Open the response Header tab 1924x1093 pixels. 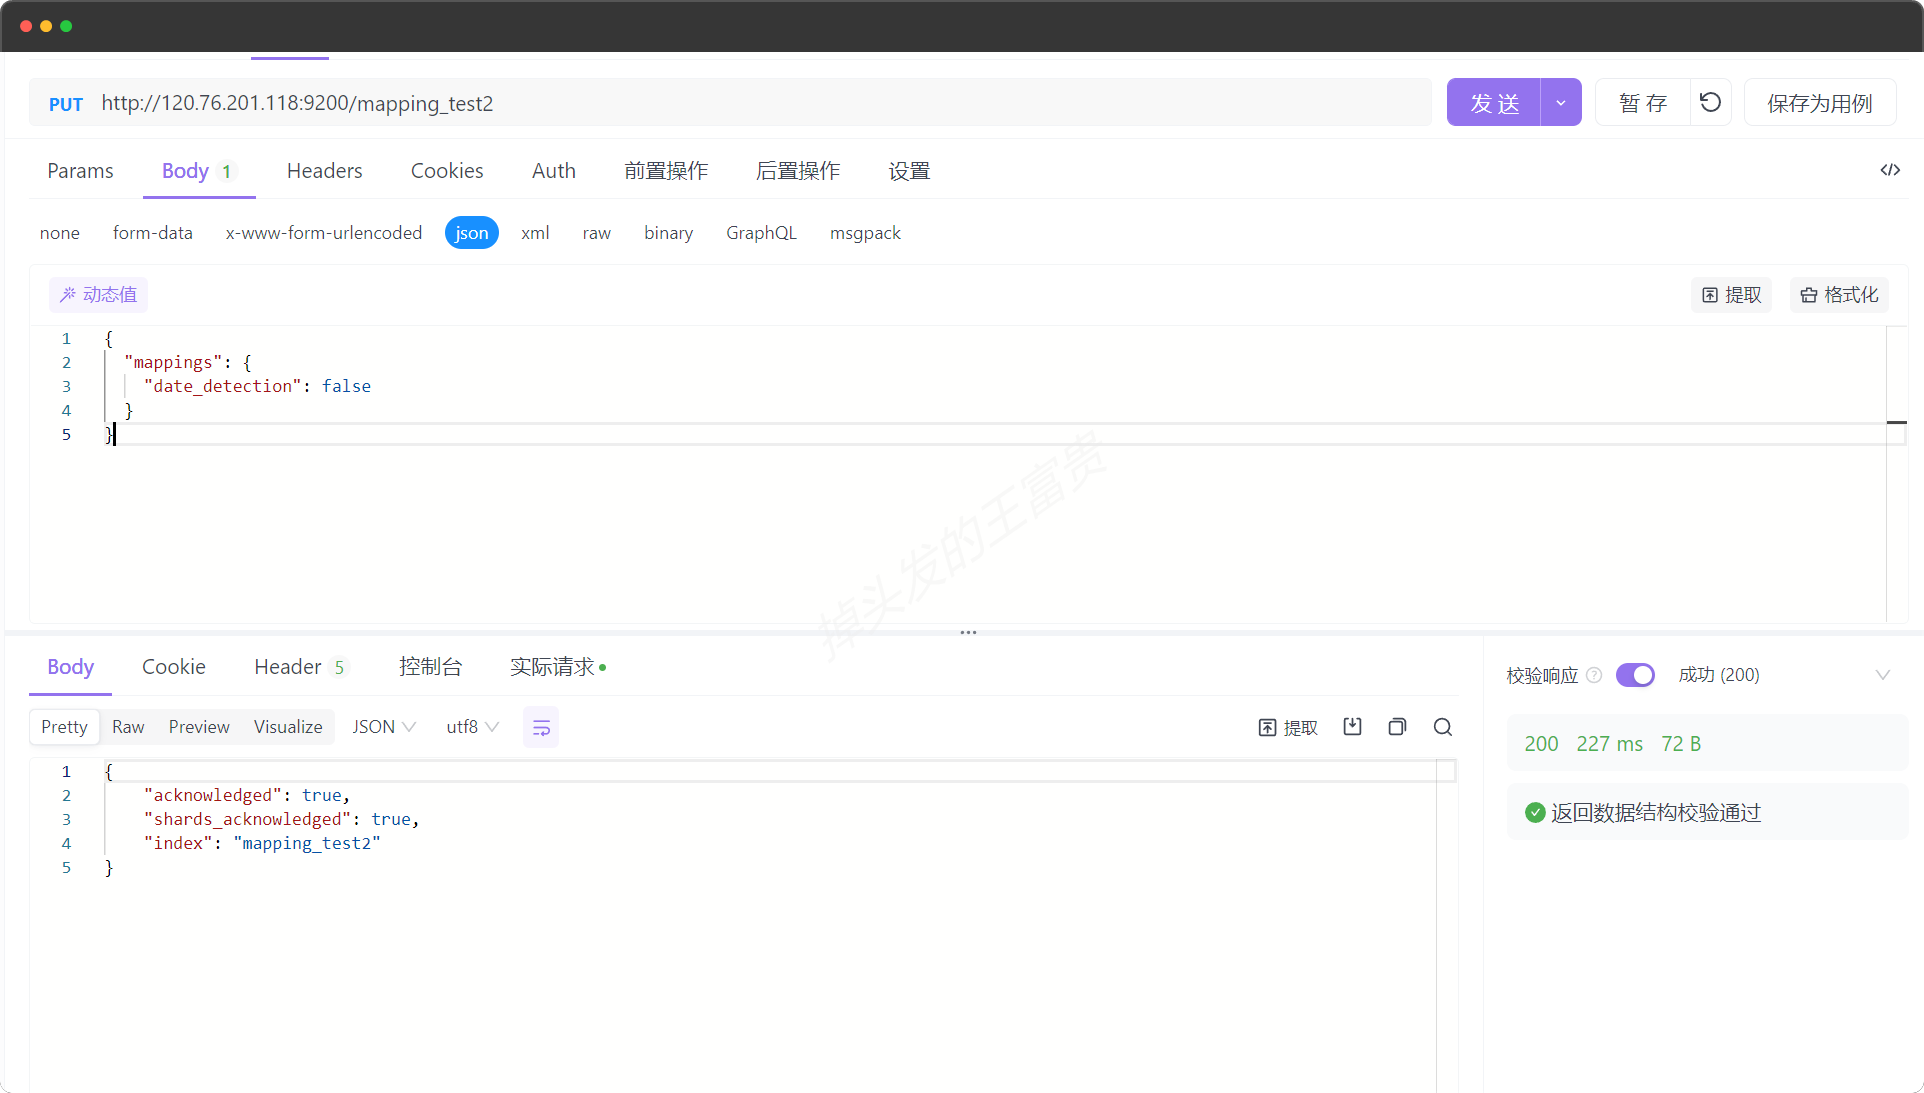[x=300, y=667]
